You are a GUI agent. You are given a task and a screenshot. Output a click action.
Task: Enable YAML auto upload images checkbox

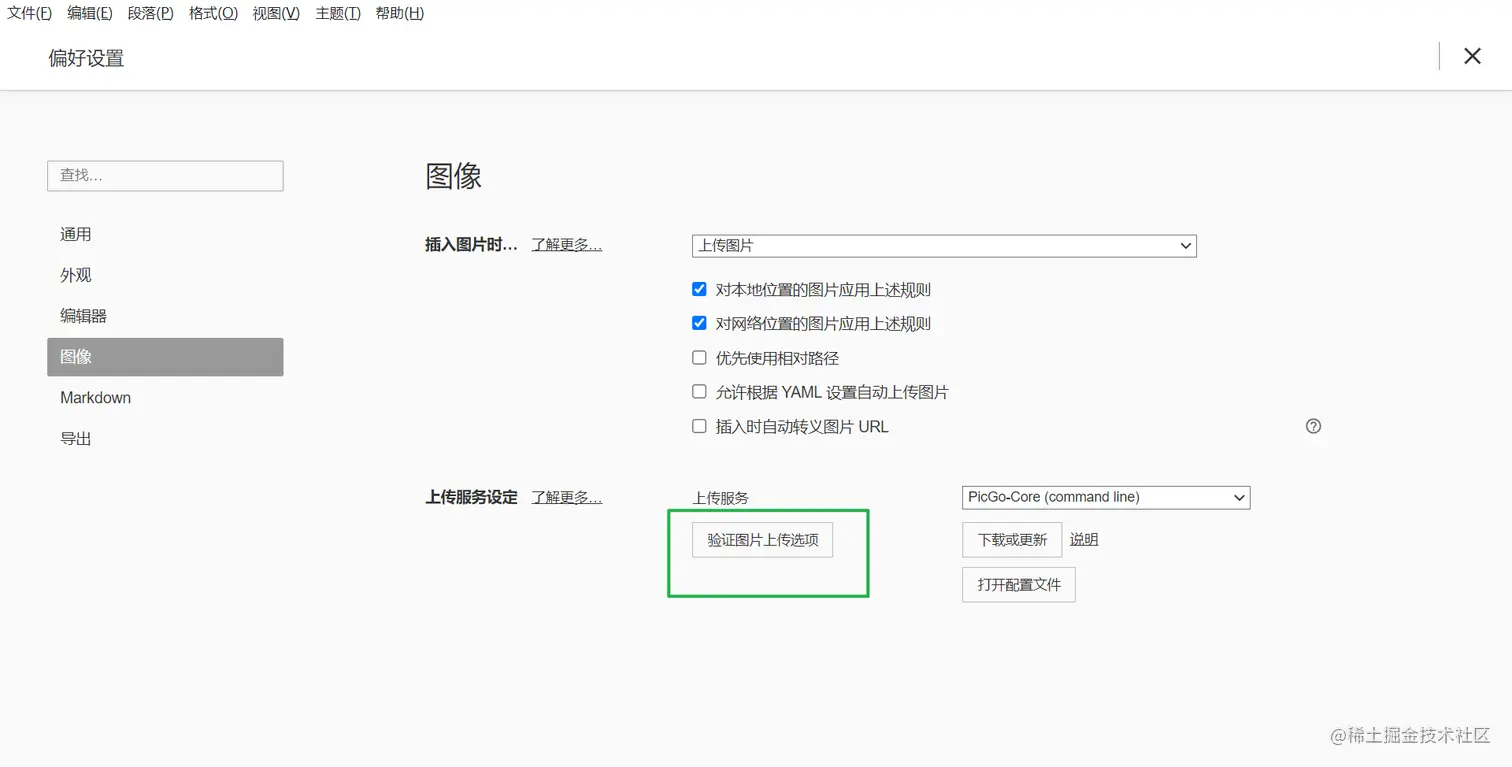pos(699,392)
